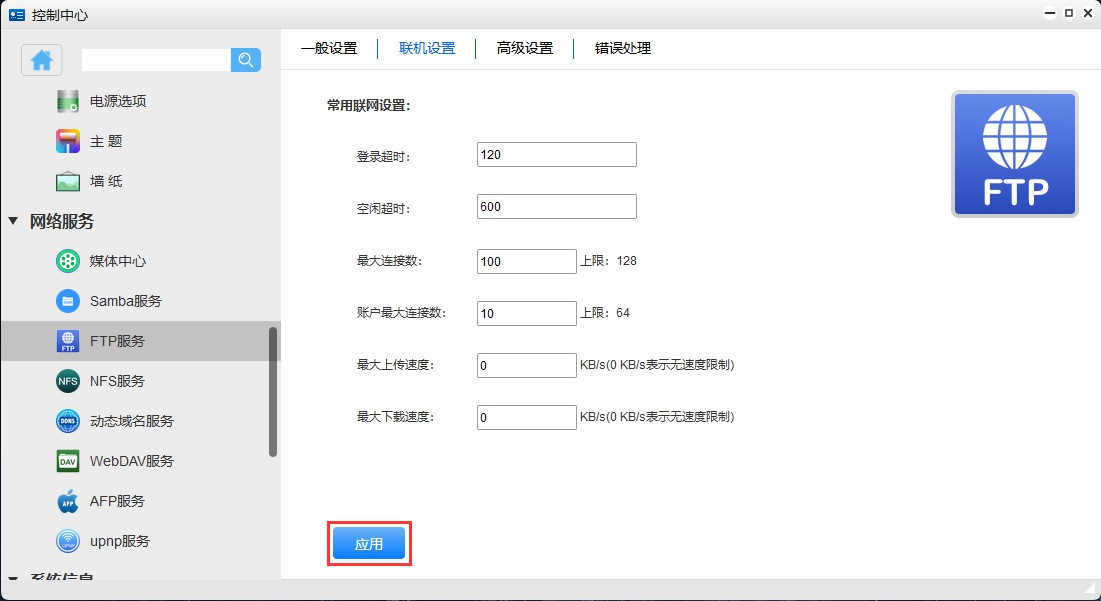The width and height of the screenshot is (1101, 601).
Task: Select the 主题 theme icon
Action: coord(68,141)
